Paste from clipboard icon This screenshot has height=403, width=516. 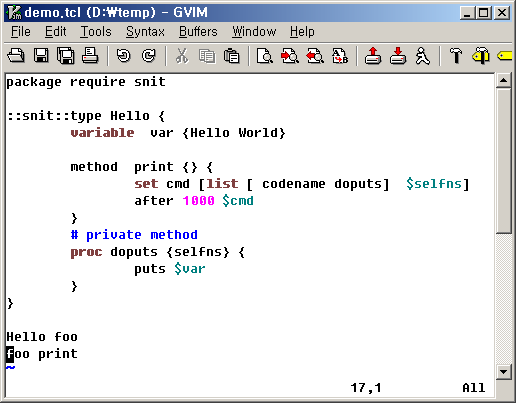click(x=232, y=56)
